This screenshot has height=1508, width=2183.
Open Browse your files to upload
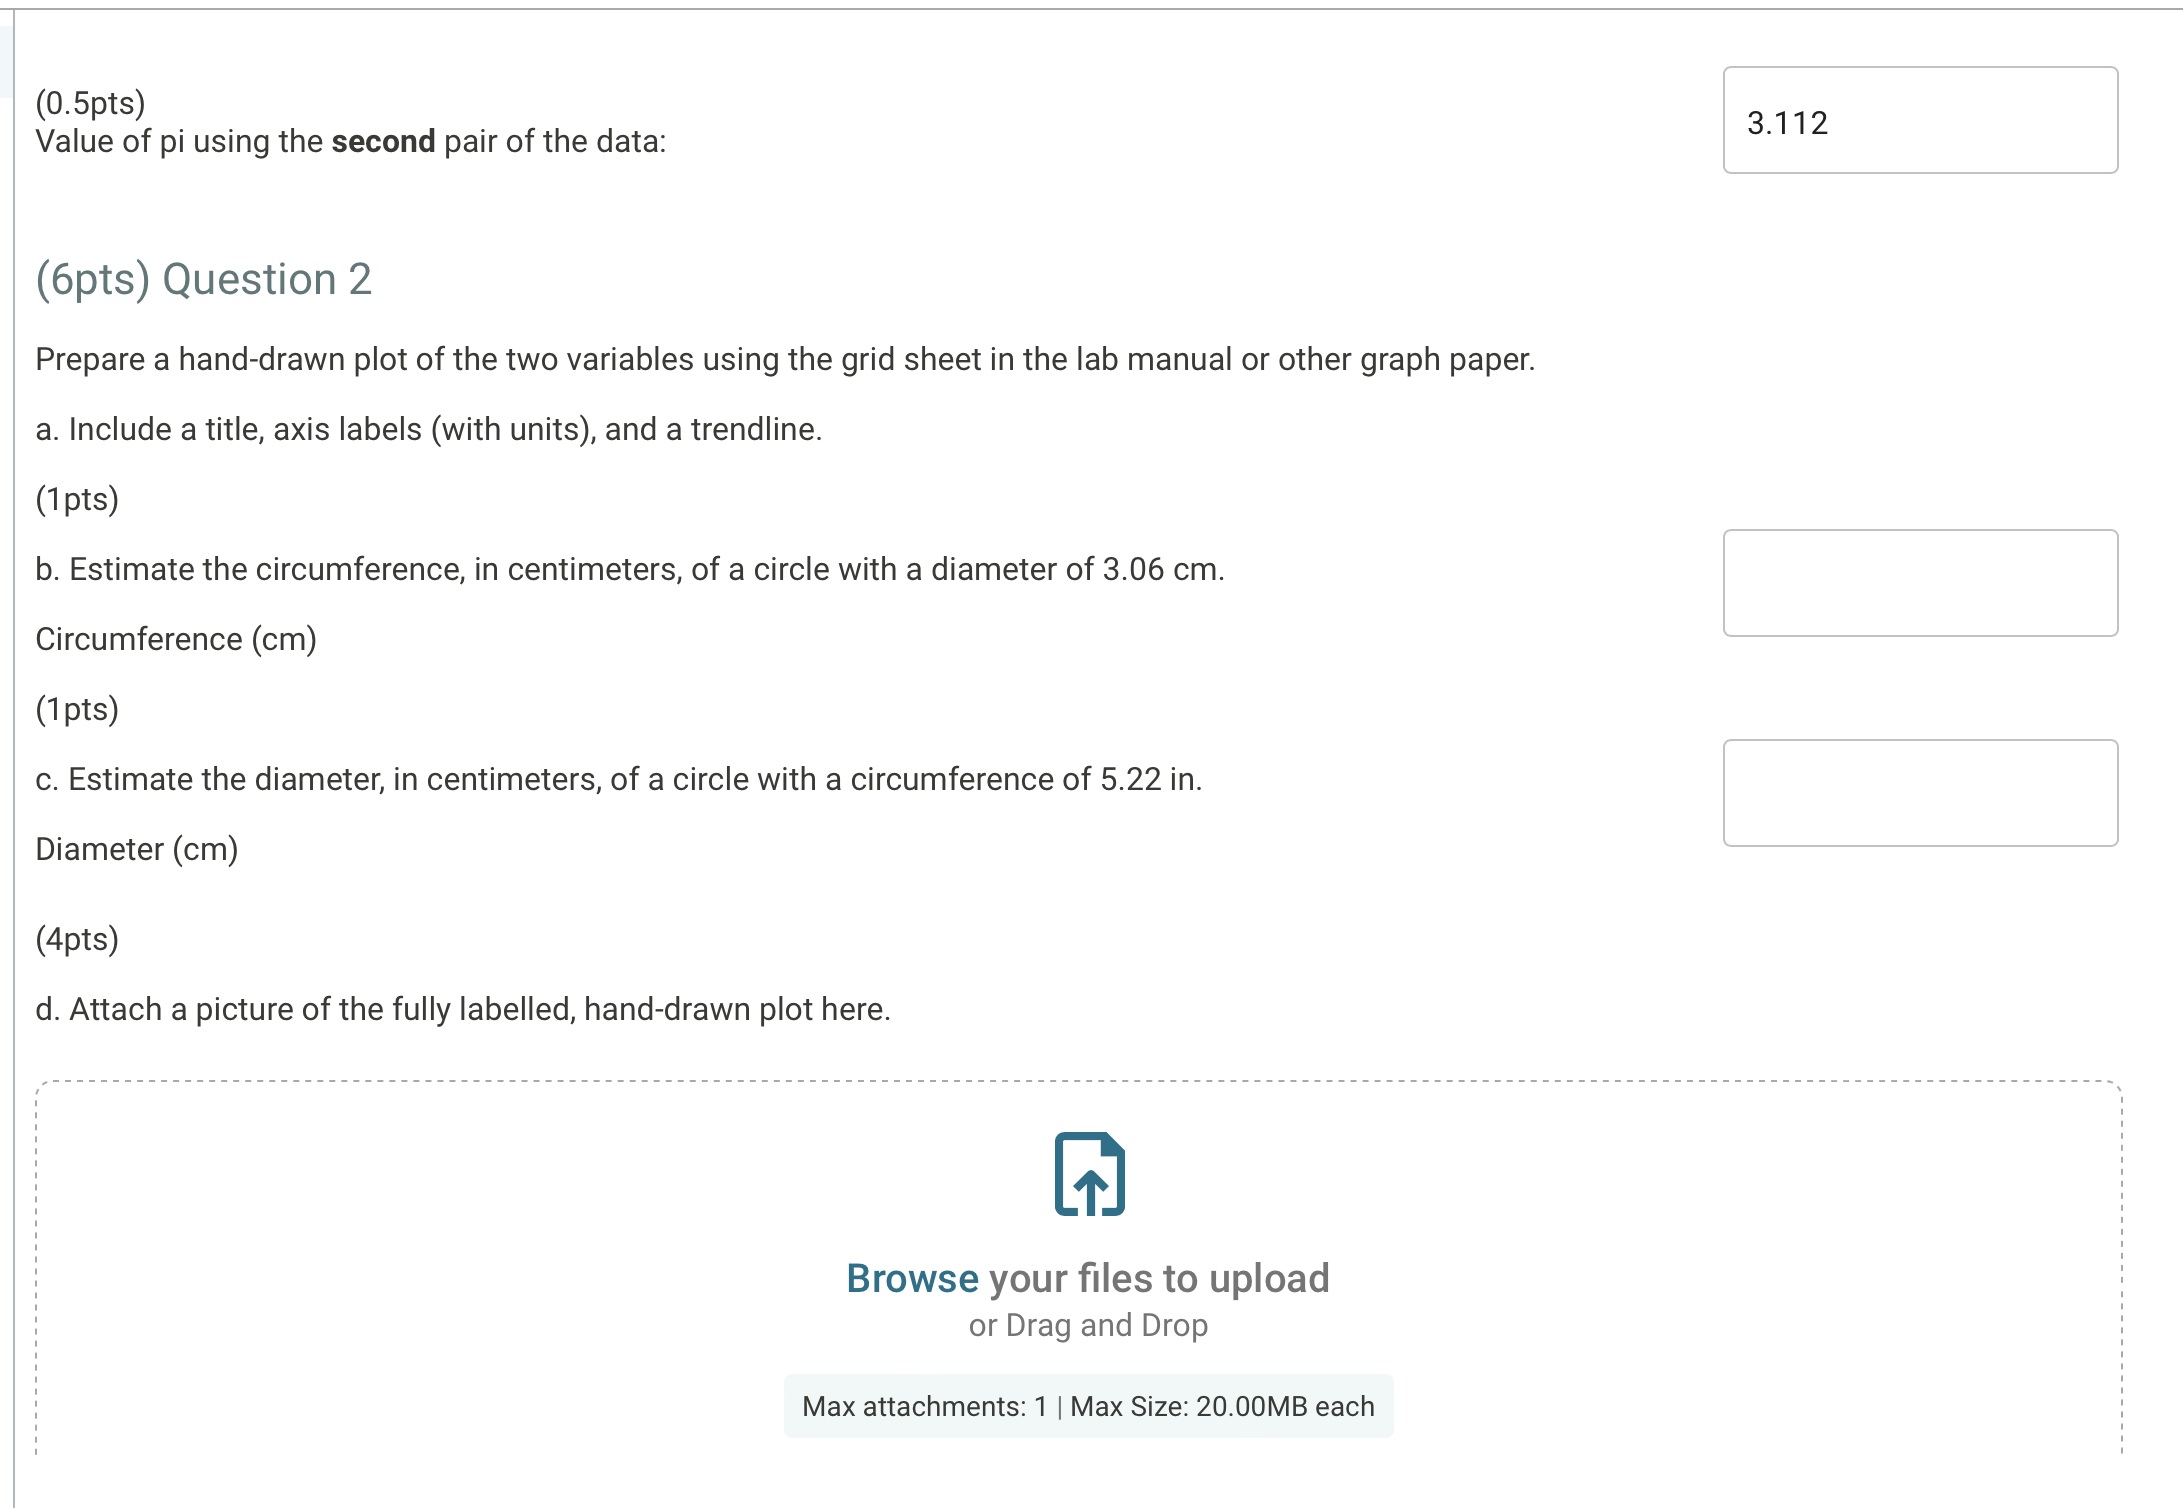click(x=1086, y=1277)
